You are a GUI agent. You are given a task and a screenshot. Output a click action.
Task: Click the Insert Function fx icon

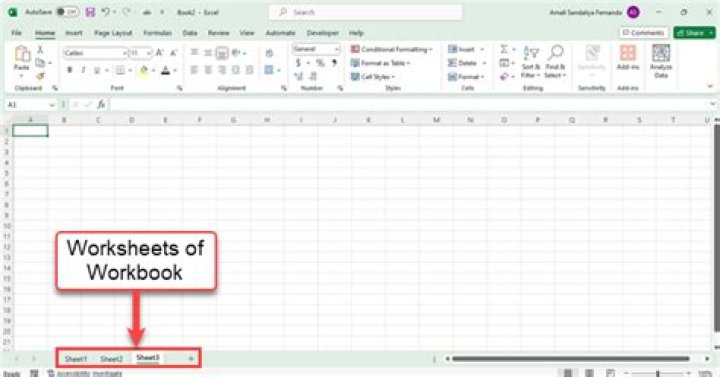click(101, 105)
